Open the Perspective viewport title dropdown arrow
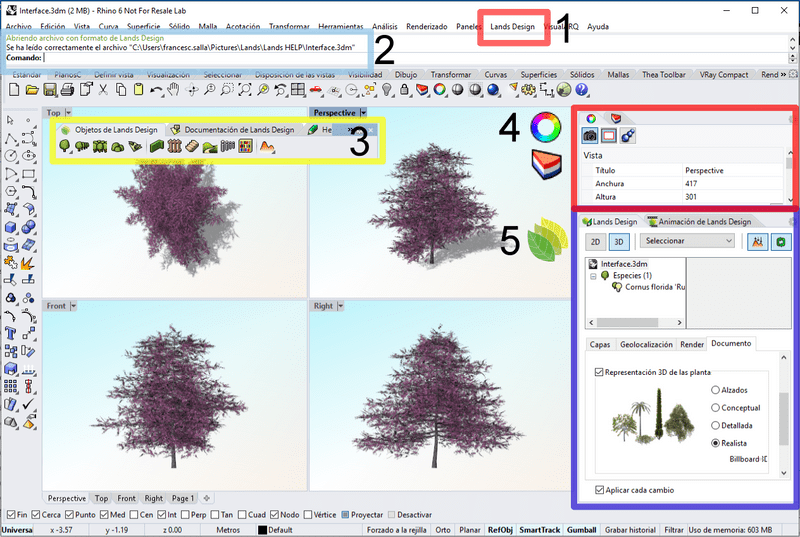 (x=363, y=113)
